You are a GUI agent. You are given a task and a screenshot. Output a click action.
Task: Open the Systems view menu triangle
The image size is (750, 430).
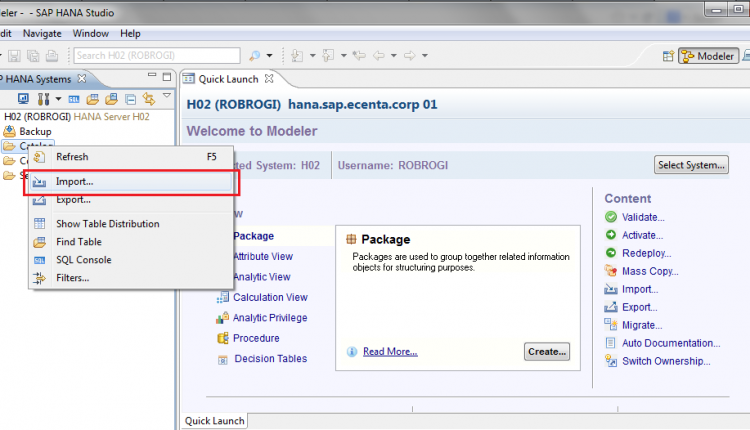coord(166,96)
